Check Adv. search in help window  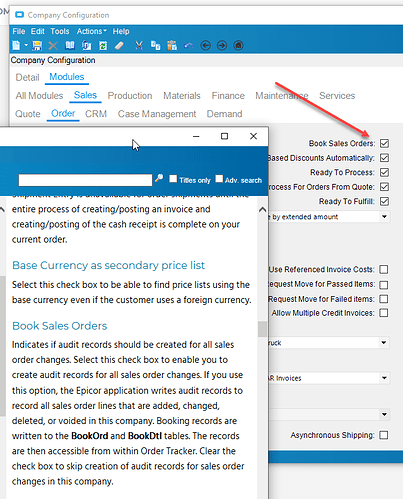pos(219,179)
